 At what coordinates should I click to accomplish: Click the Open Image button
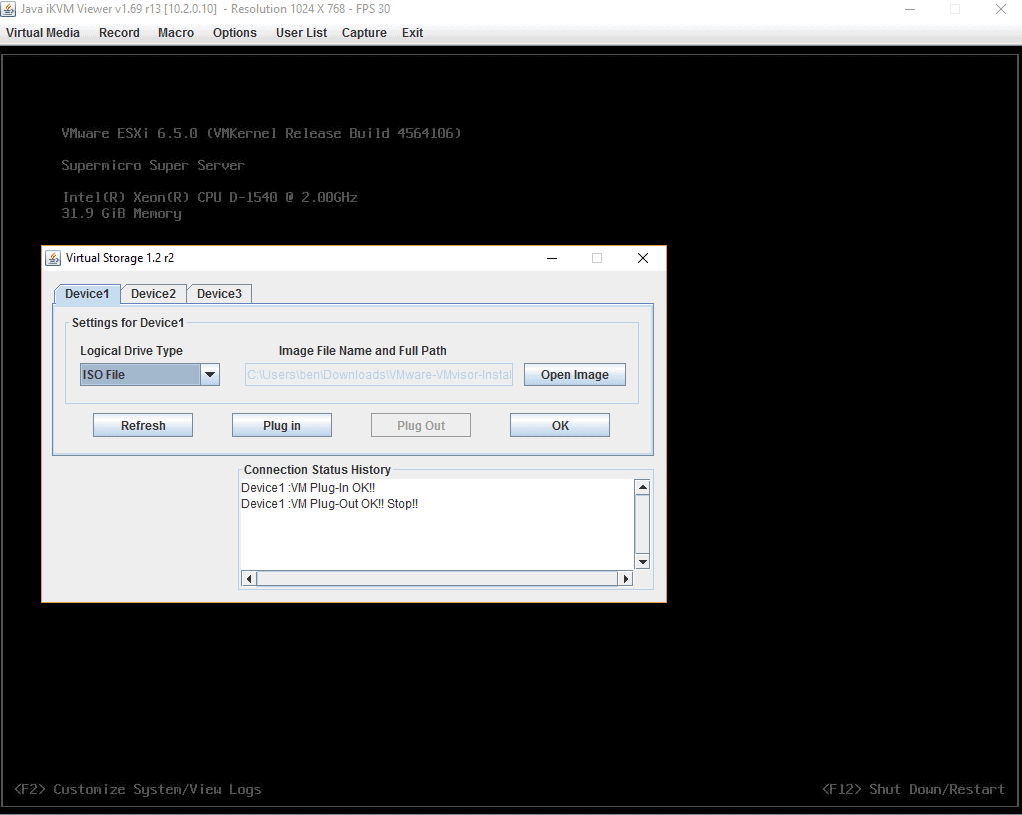pos(575,374)
